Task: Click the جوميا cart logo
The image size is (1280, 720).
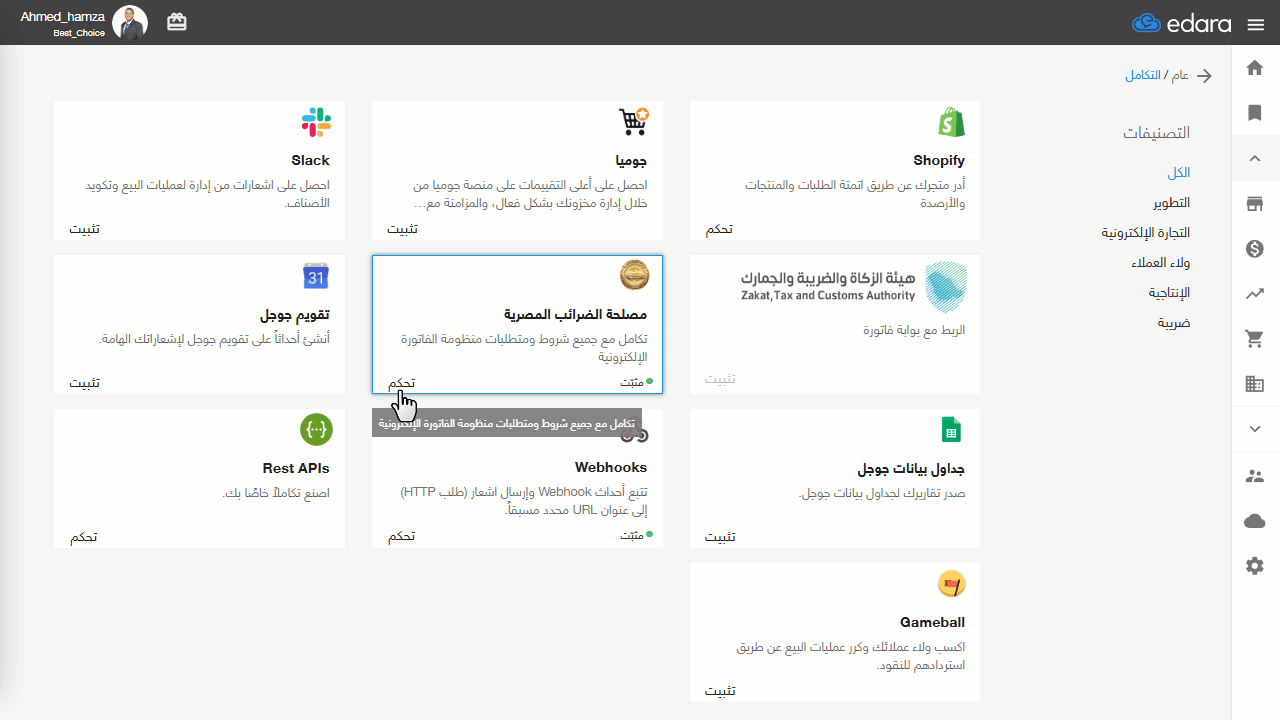Action: 634,121
